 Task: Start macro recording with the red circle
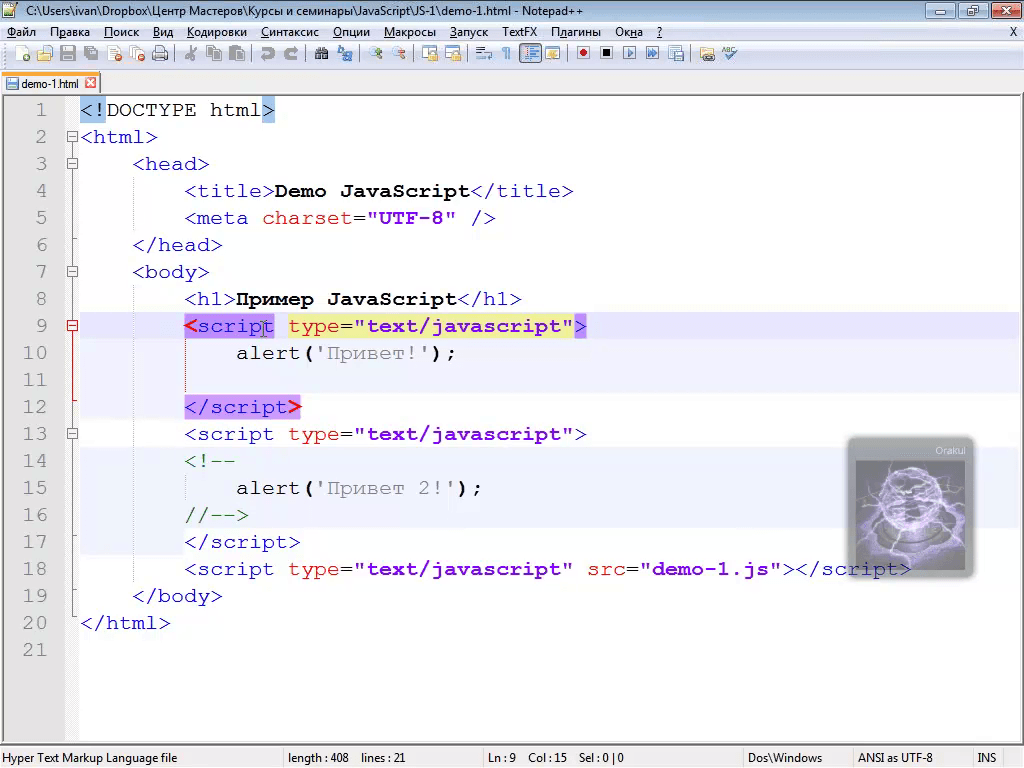(x=583, y=54)
